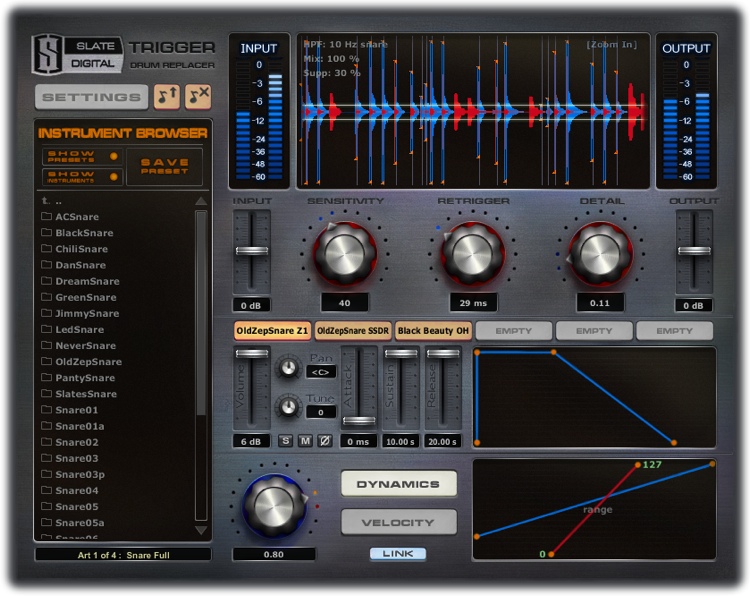This screenshot has width=750, height=596.
Task: Open the Settings button
Action: tap(92, 97)
